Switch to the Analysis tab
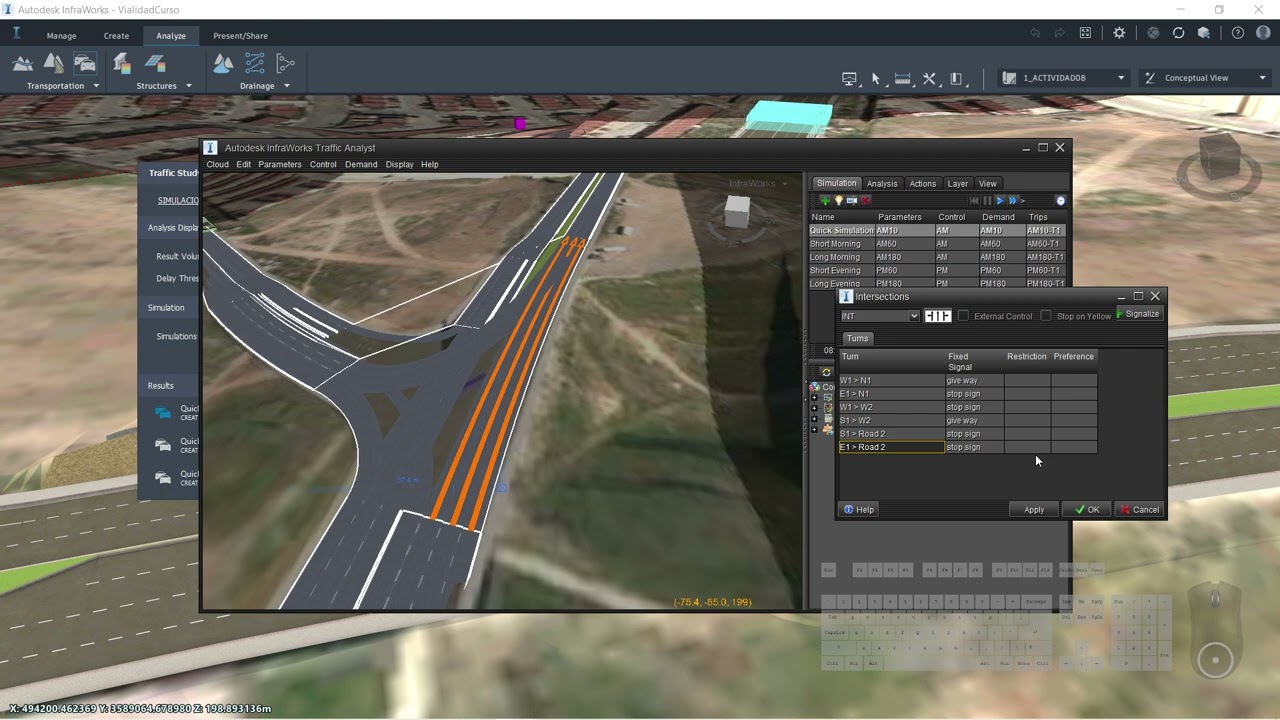Viewport: 1280px width, 720px height. click(882, 184)
